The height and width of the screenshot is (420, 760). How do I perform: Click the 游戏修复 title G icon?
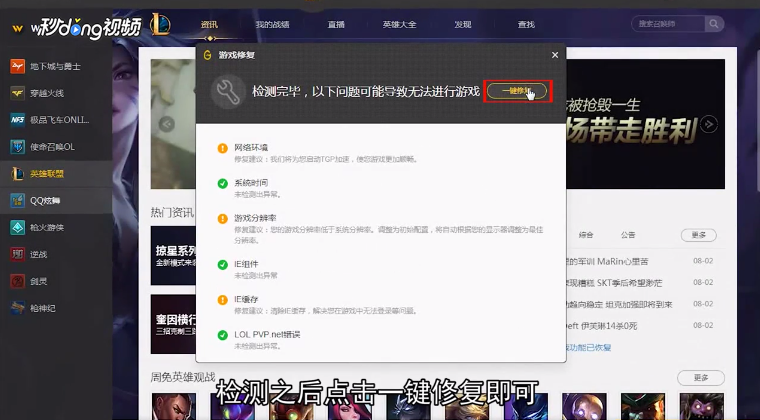coord(207,55)
